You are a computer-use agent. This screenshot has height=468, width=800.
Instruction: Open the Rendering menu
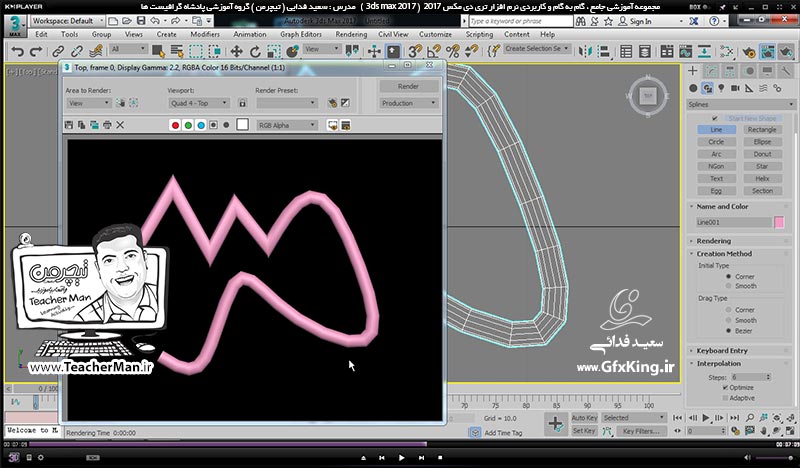(351, 34)
